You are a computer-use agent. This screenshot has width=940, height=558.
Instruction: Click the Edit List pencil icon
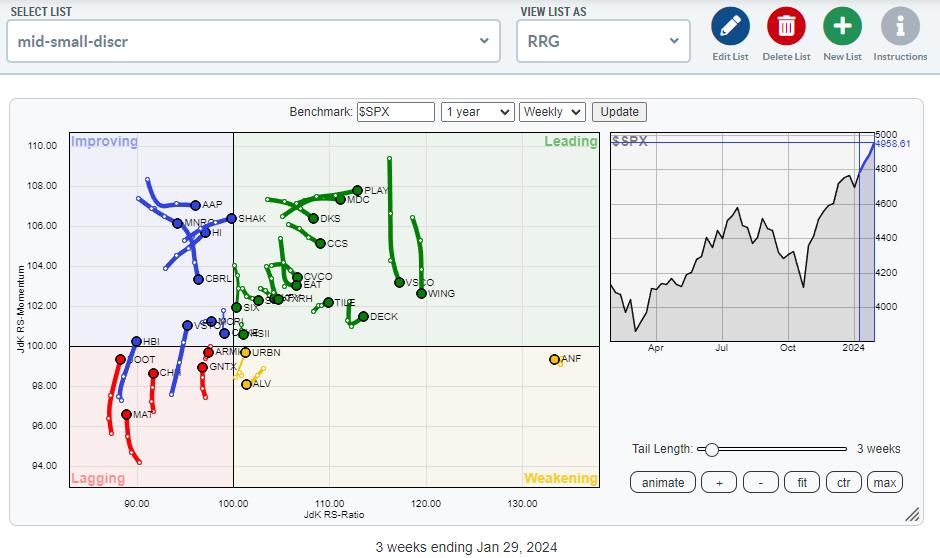730,25
